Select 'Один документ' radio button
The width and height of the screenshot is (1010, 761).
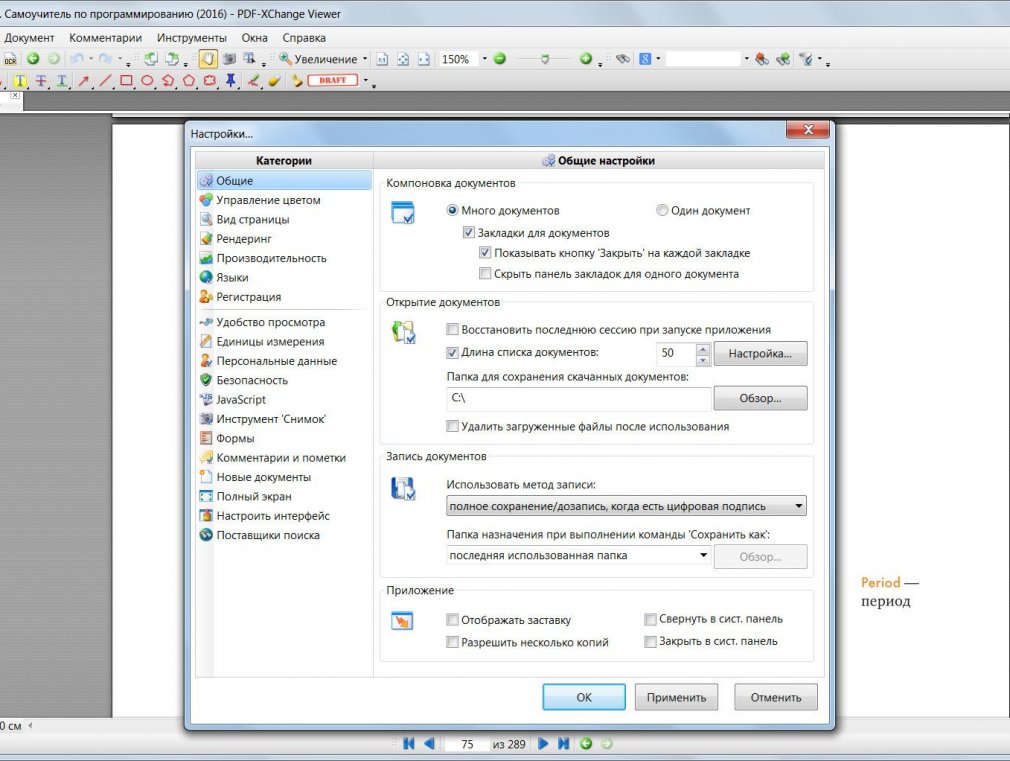click(x=662, y=210)
